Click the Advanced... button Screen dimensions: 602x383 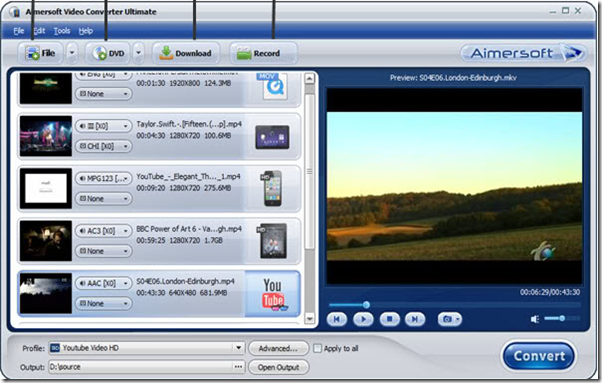[278, 348]
